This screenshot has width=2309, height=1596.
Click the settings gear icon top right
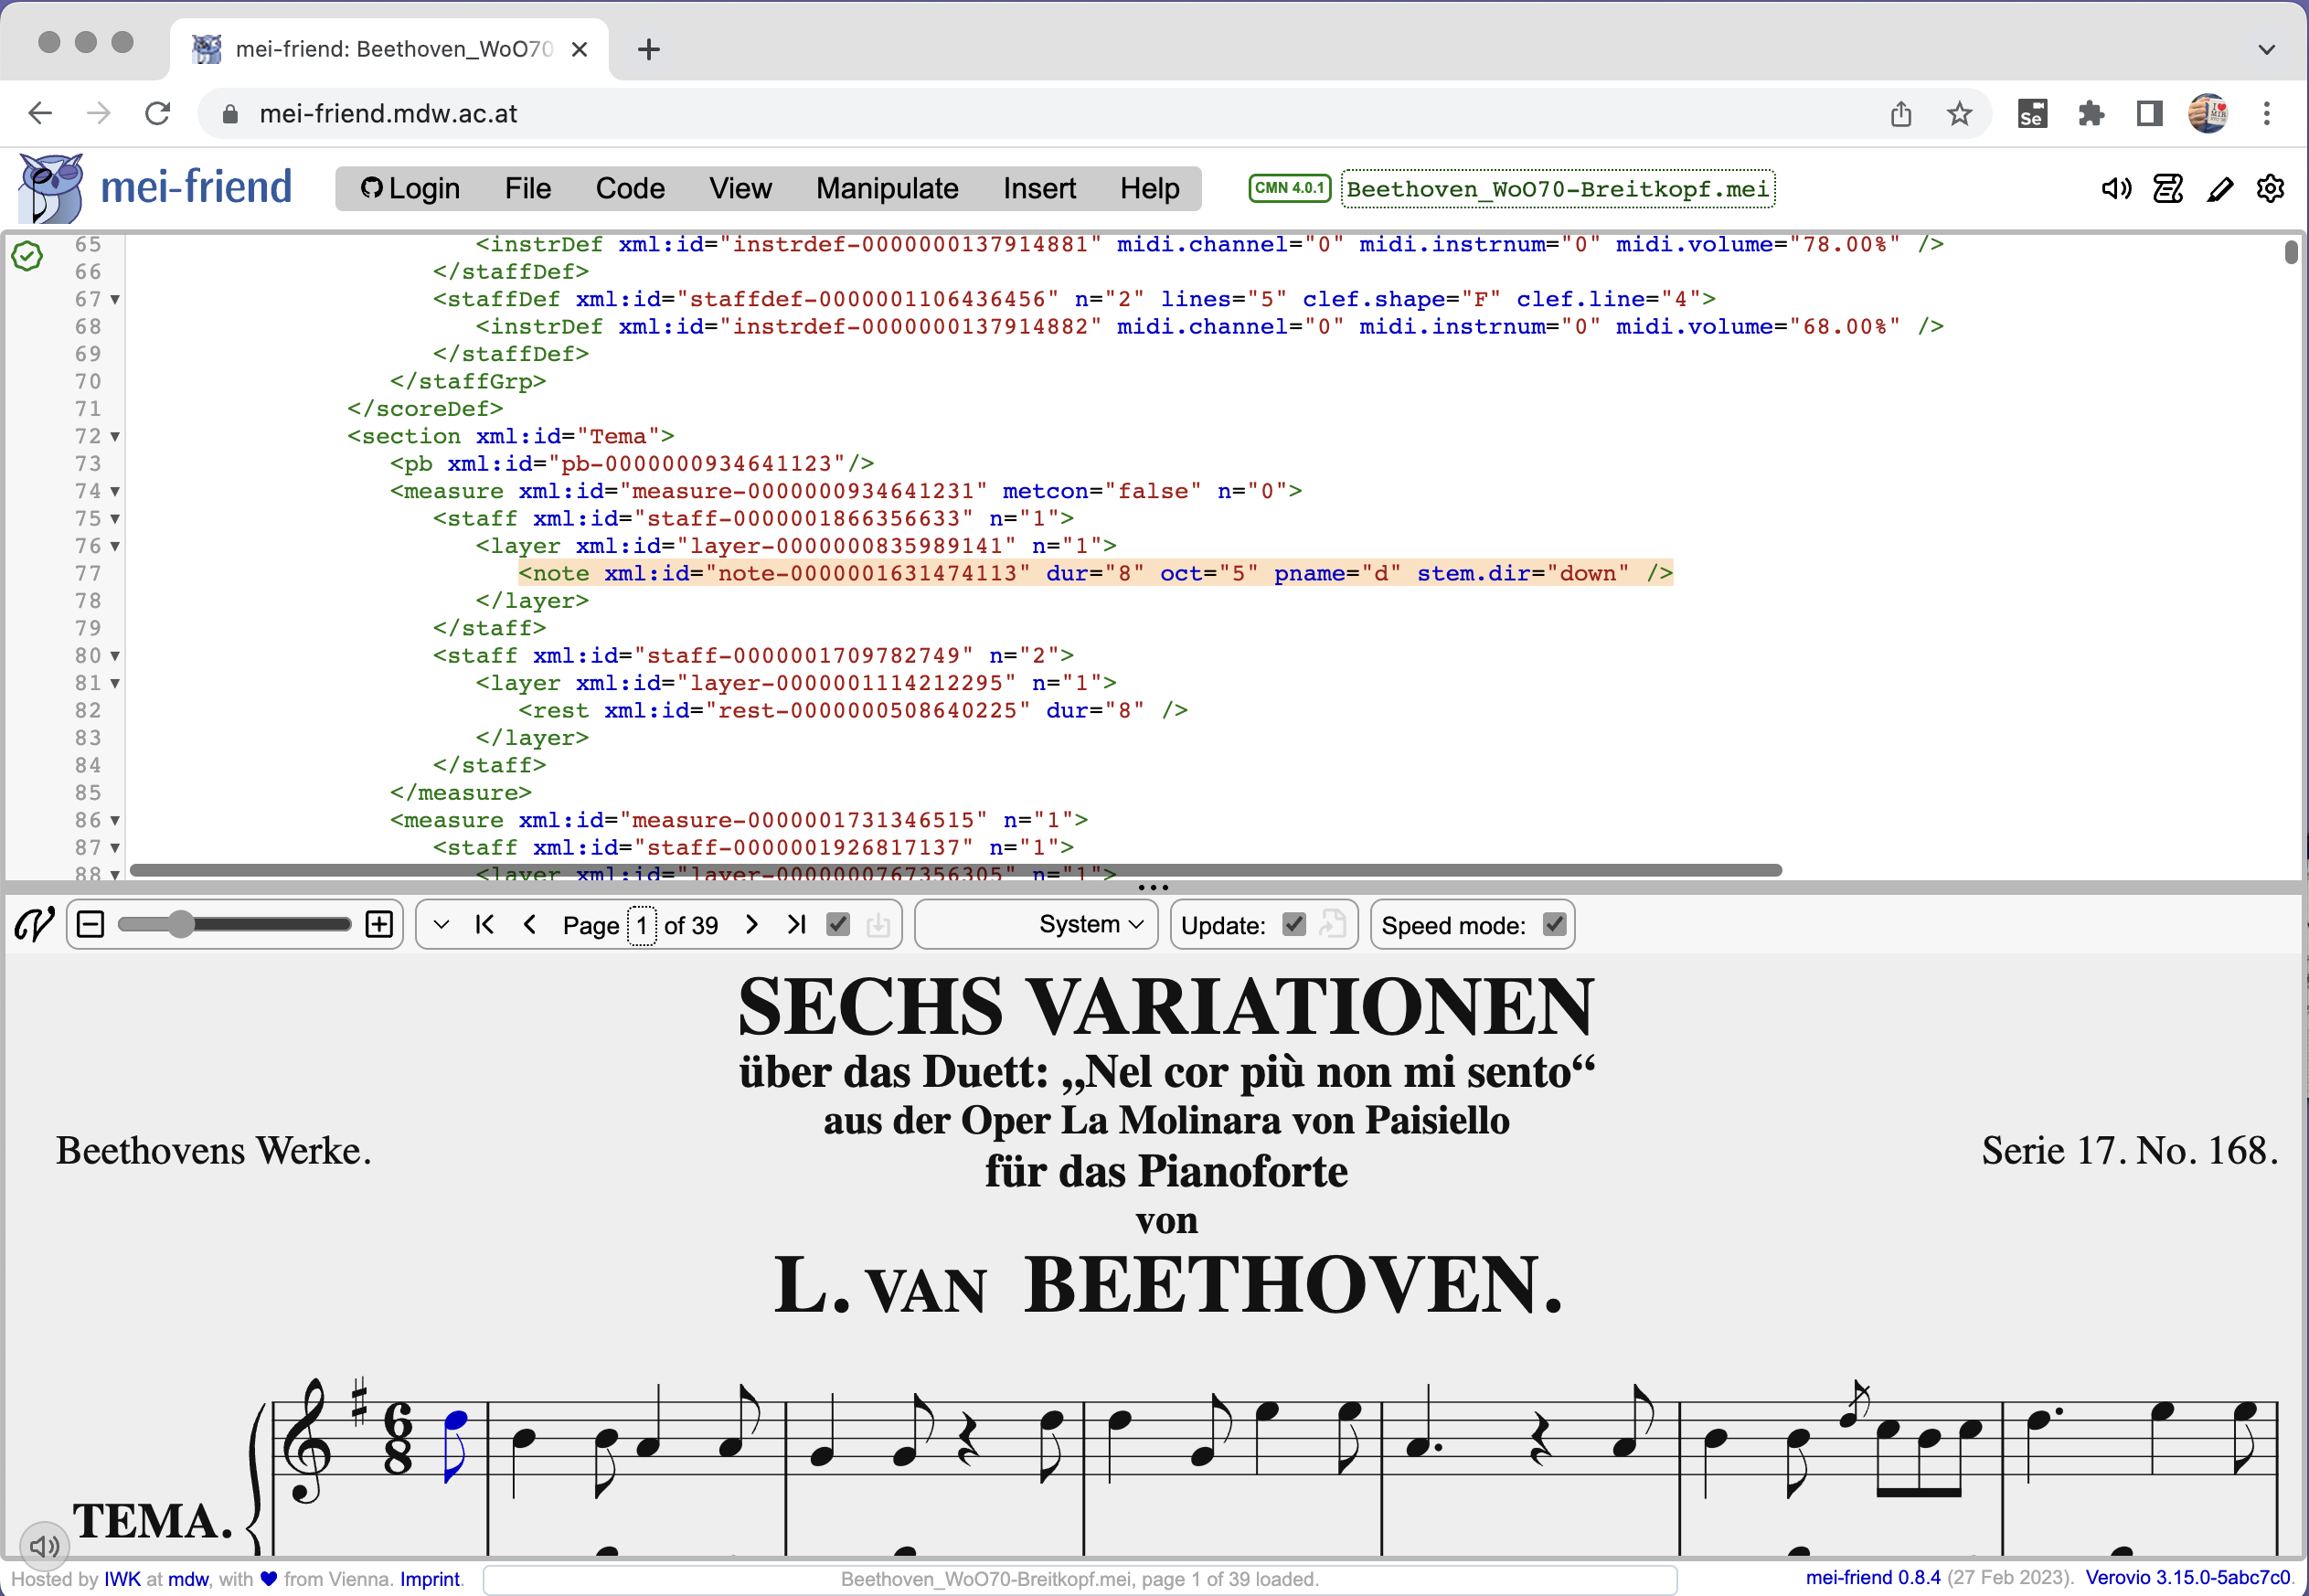pyautogui.click(x=2269, y=187)
